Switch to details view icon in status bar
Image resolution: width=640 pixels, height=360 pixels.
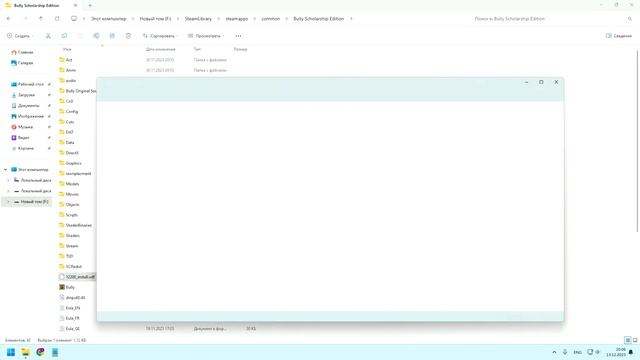(628, 340)
